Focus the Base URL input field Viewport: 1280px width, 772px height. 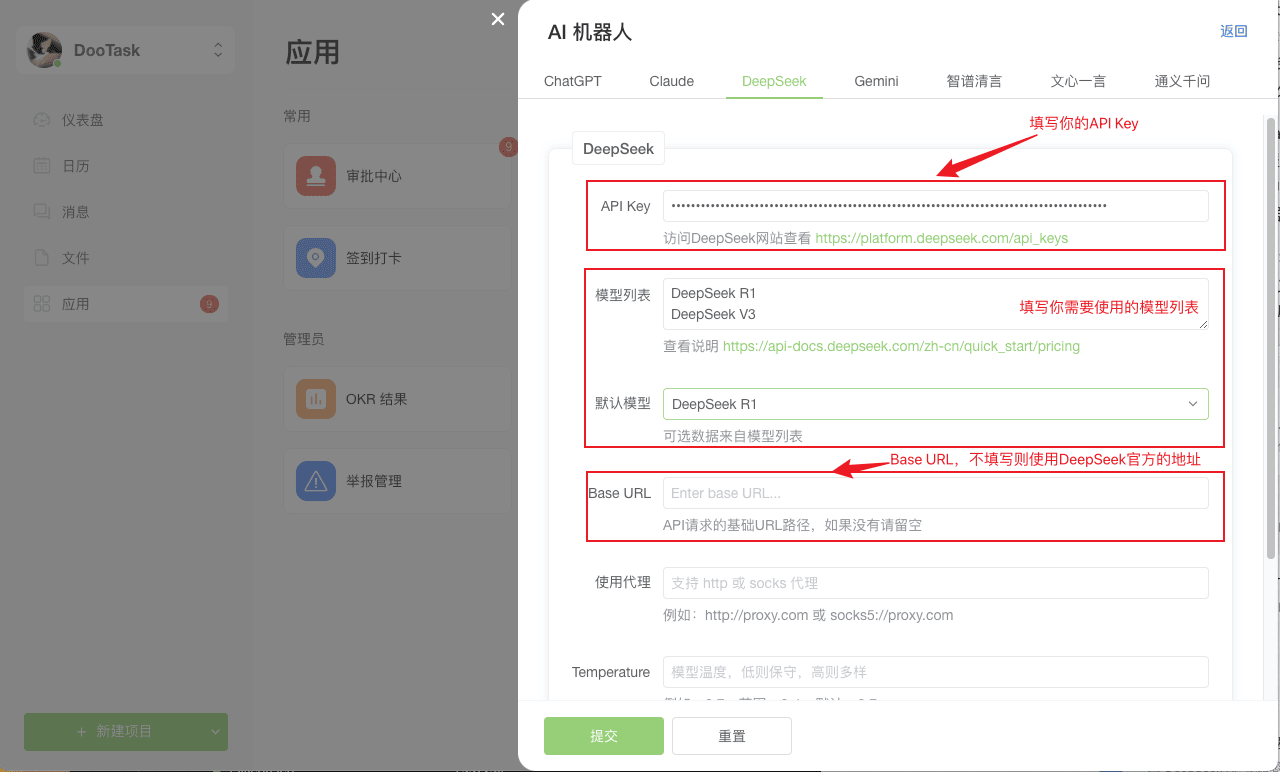click(936, 493)
